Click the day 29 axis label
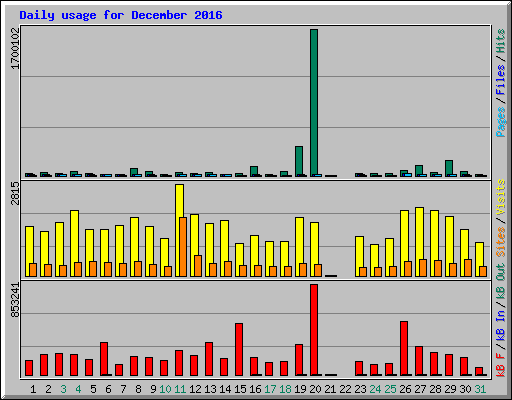512x400 pixels. coord(450,389)
